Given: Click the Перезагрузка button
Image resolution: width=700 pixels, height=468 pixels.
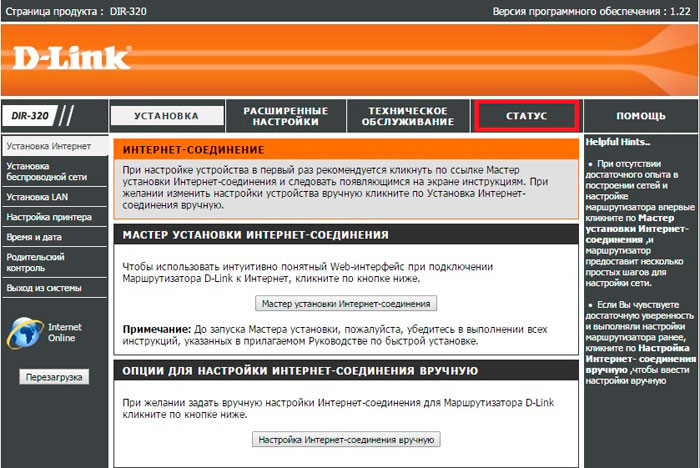Looking at the screenshot, I should 54,377.
